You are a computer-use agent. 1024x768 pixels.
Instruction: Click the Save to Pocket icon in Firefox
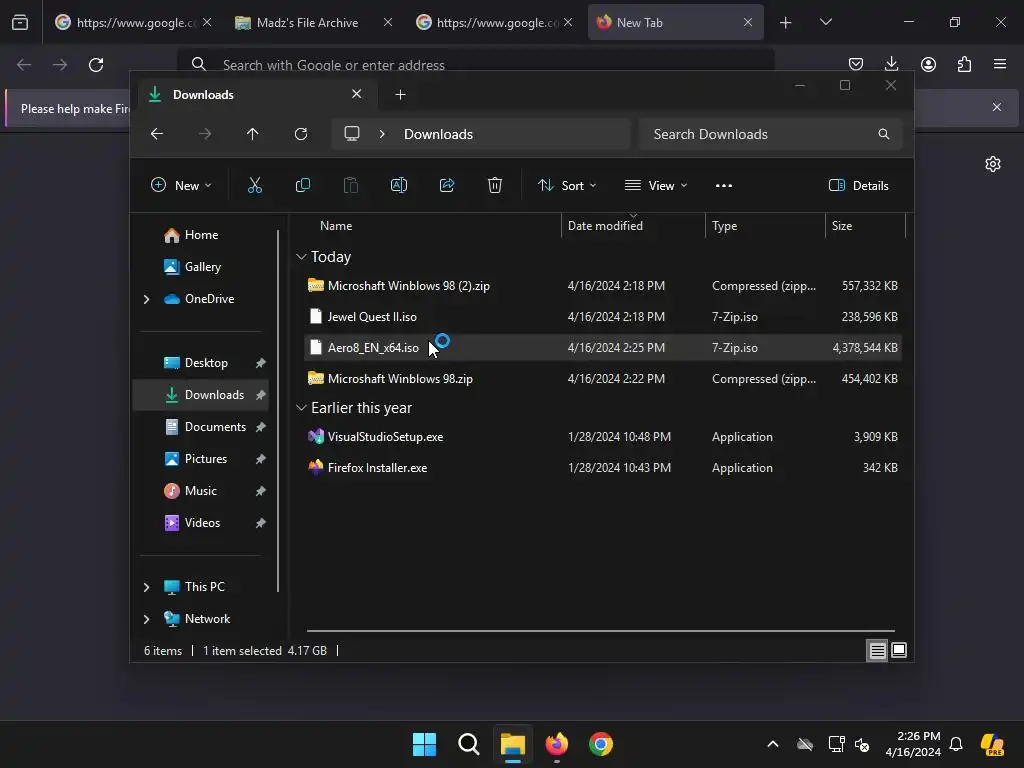pos(856,64)
